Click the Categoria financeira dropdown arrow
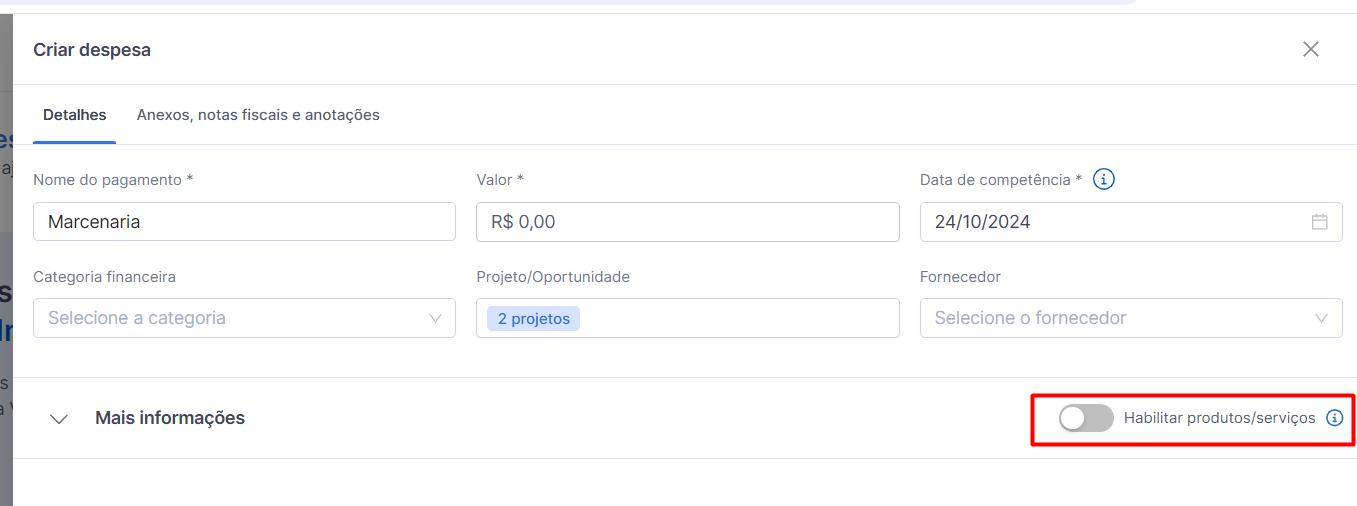The image size is (1357, 506). pyautogui.click(x=435, y=318)
